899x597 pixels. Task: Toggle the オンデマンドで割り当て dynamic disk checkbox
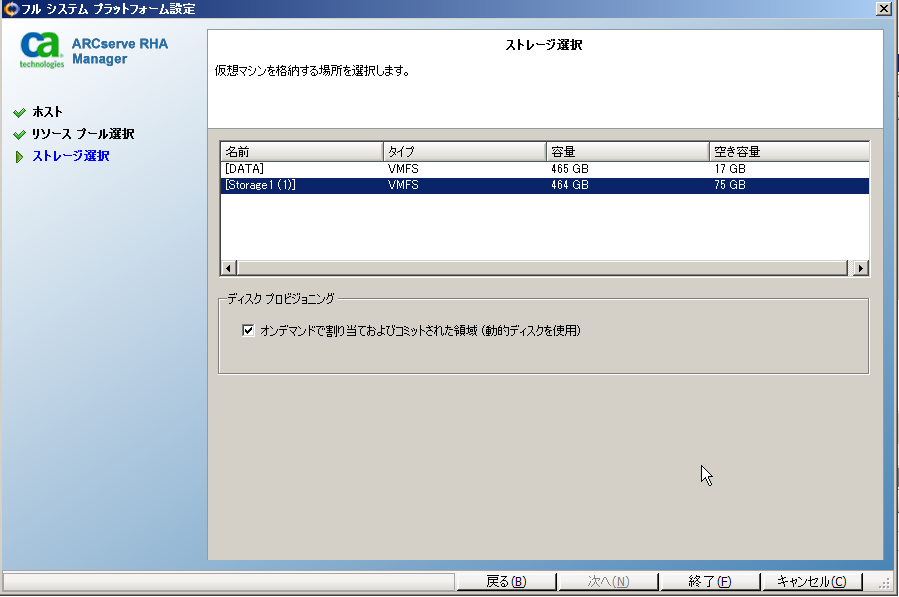coord(248,330)
